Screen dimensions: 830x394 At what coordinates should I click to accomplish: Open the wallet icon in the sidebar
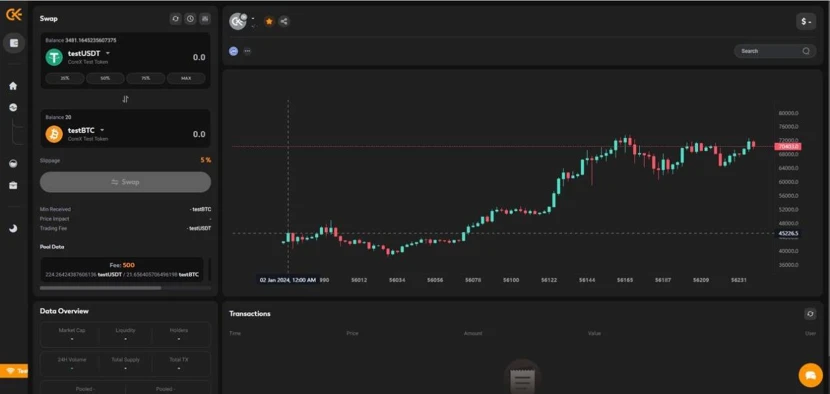14,43
